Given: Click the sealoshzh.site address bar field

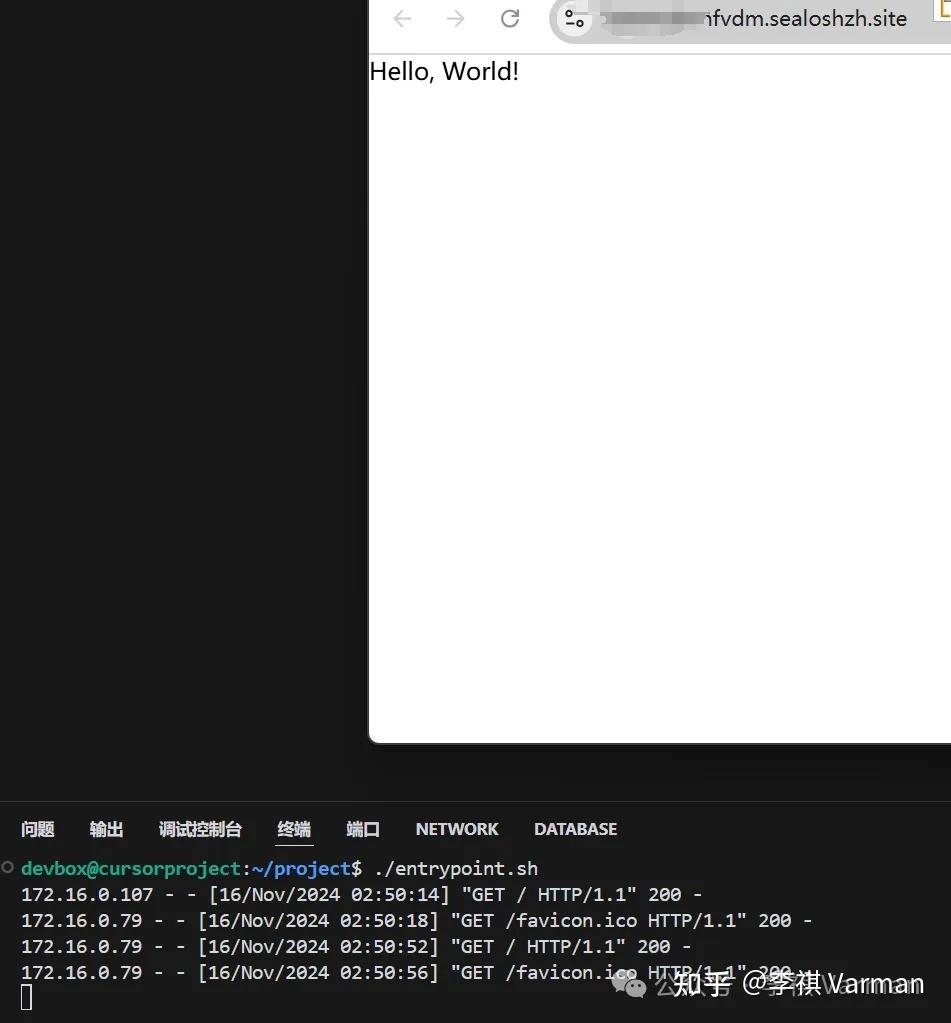Looking at the screenshot, I should [760, 18].
